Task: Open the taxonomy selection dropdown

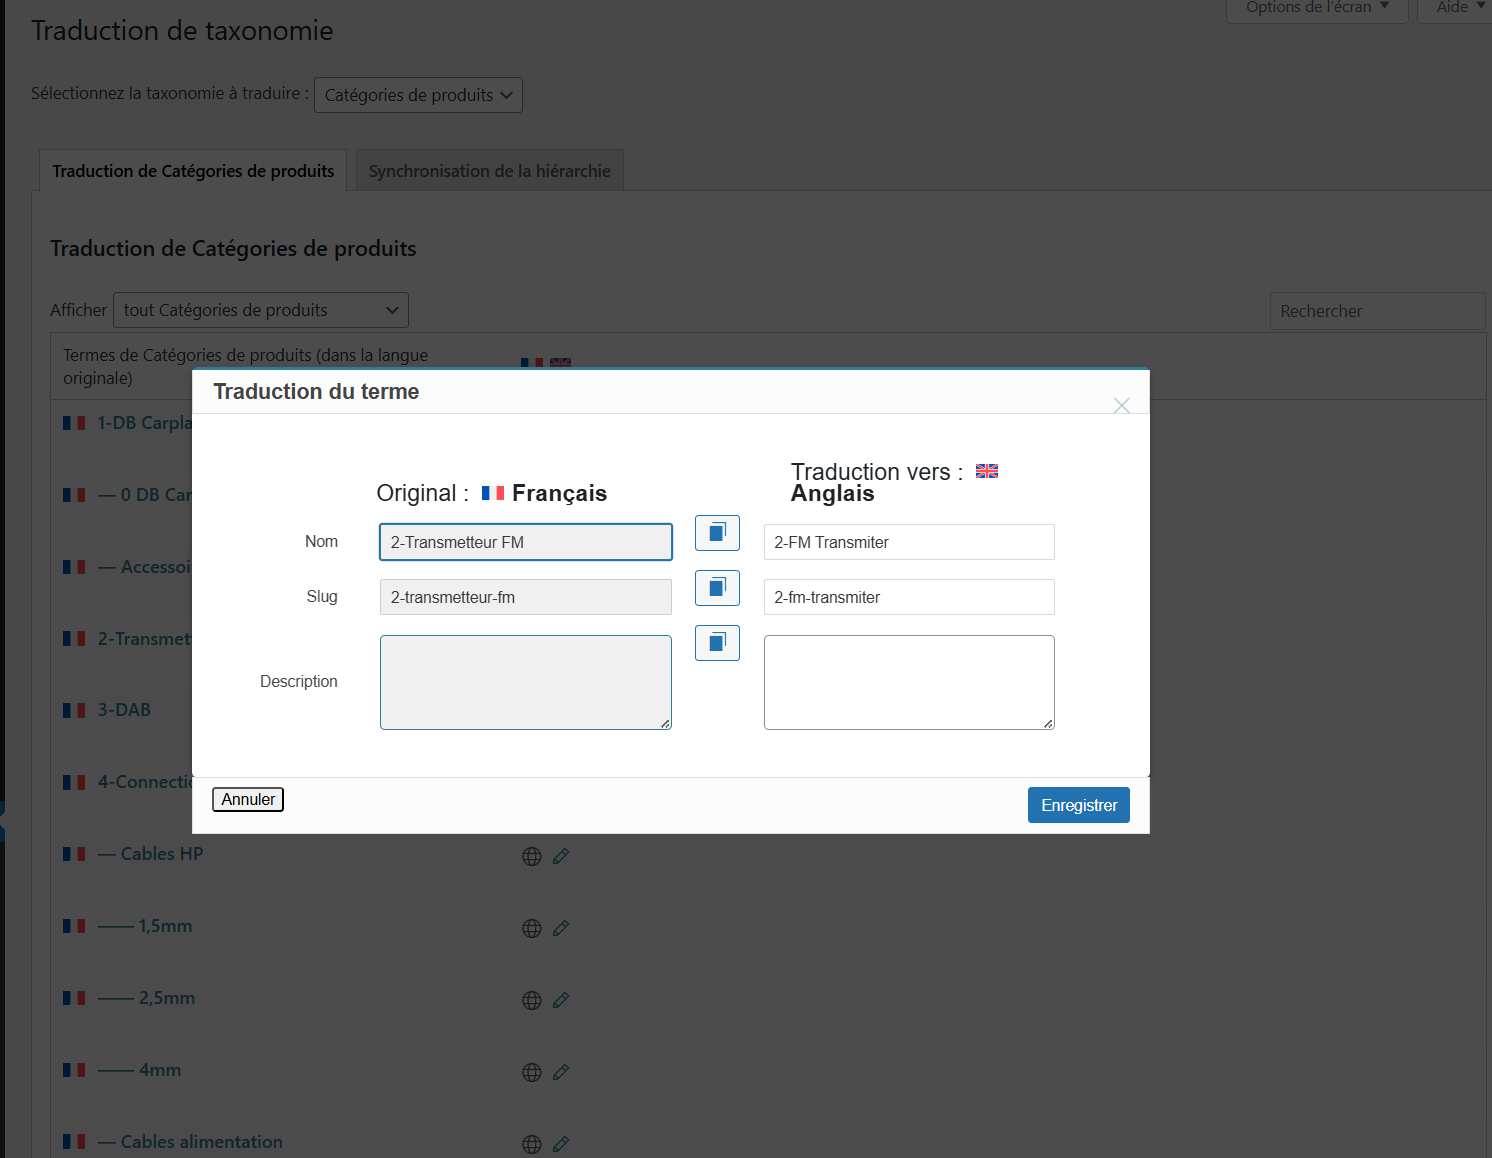Action: [418, 95]
